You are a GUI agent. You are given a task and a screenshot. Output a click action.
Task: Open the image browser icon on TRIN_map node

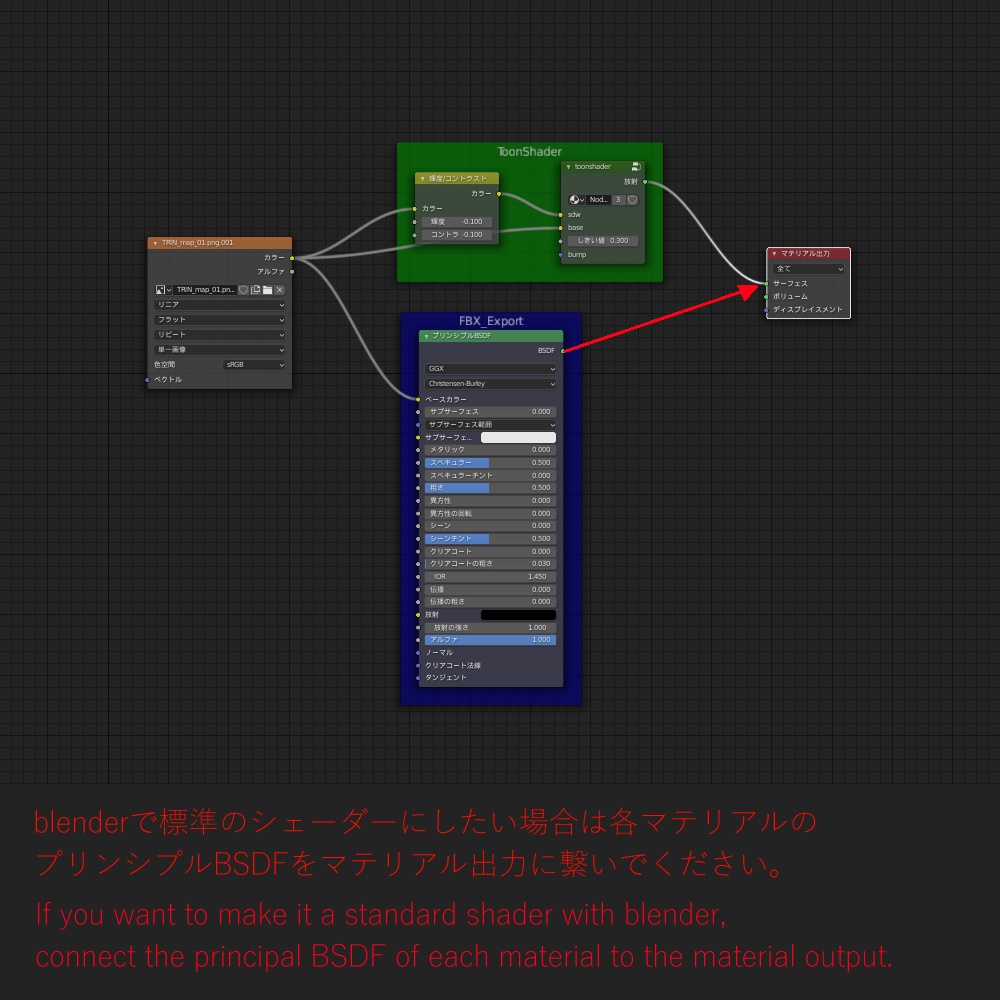[159, 289]
